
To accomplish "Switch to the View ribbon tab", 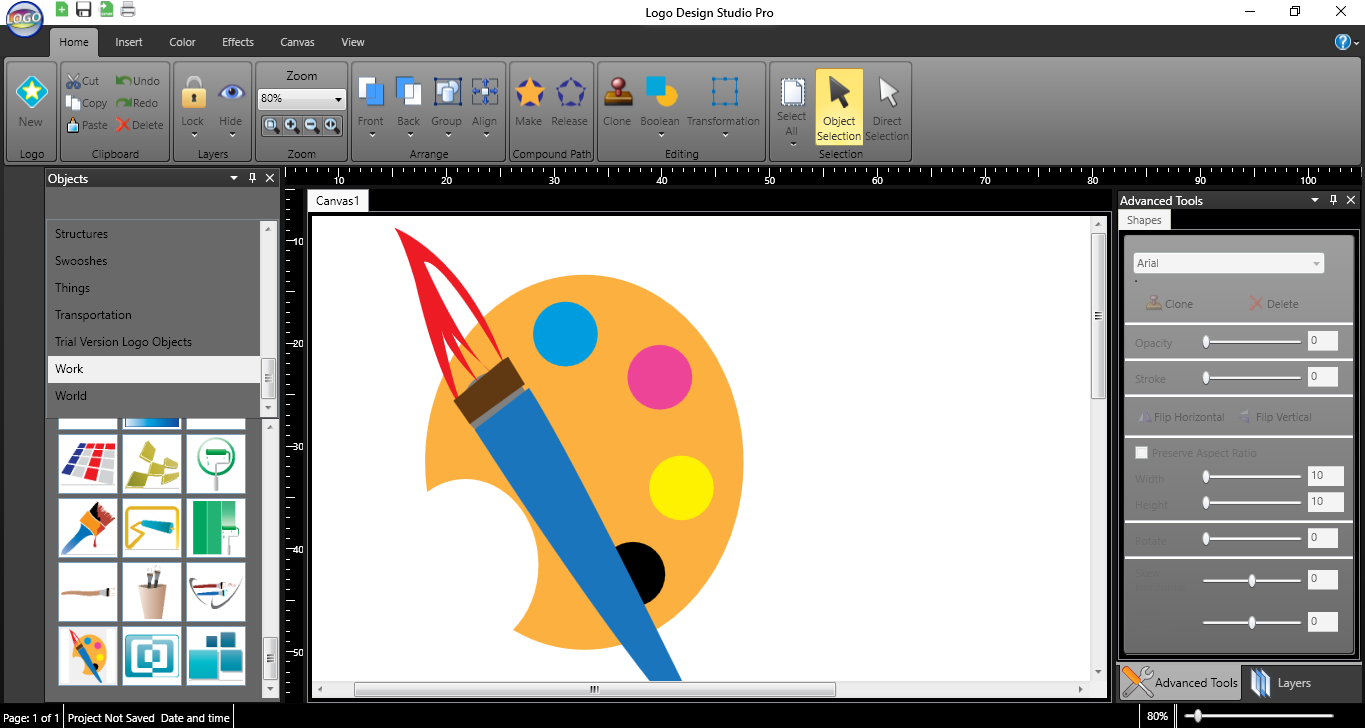I will [353, 42].
